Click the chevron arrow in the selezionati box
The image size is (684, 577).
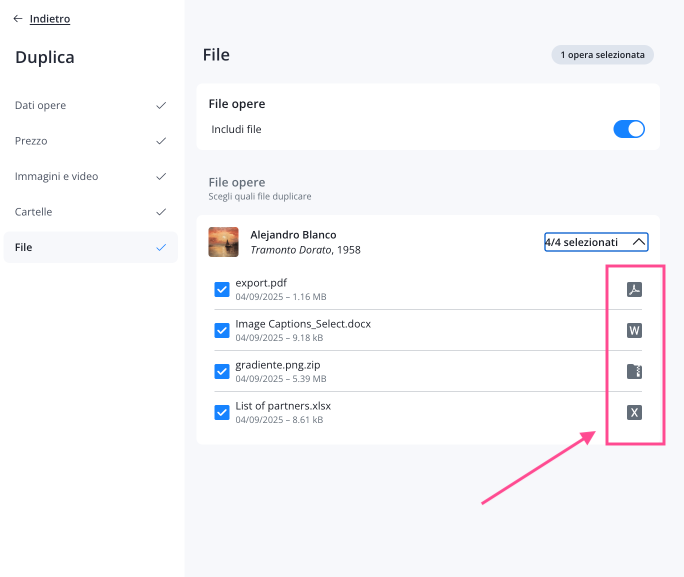(639, 242)
